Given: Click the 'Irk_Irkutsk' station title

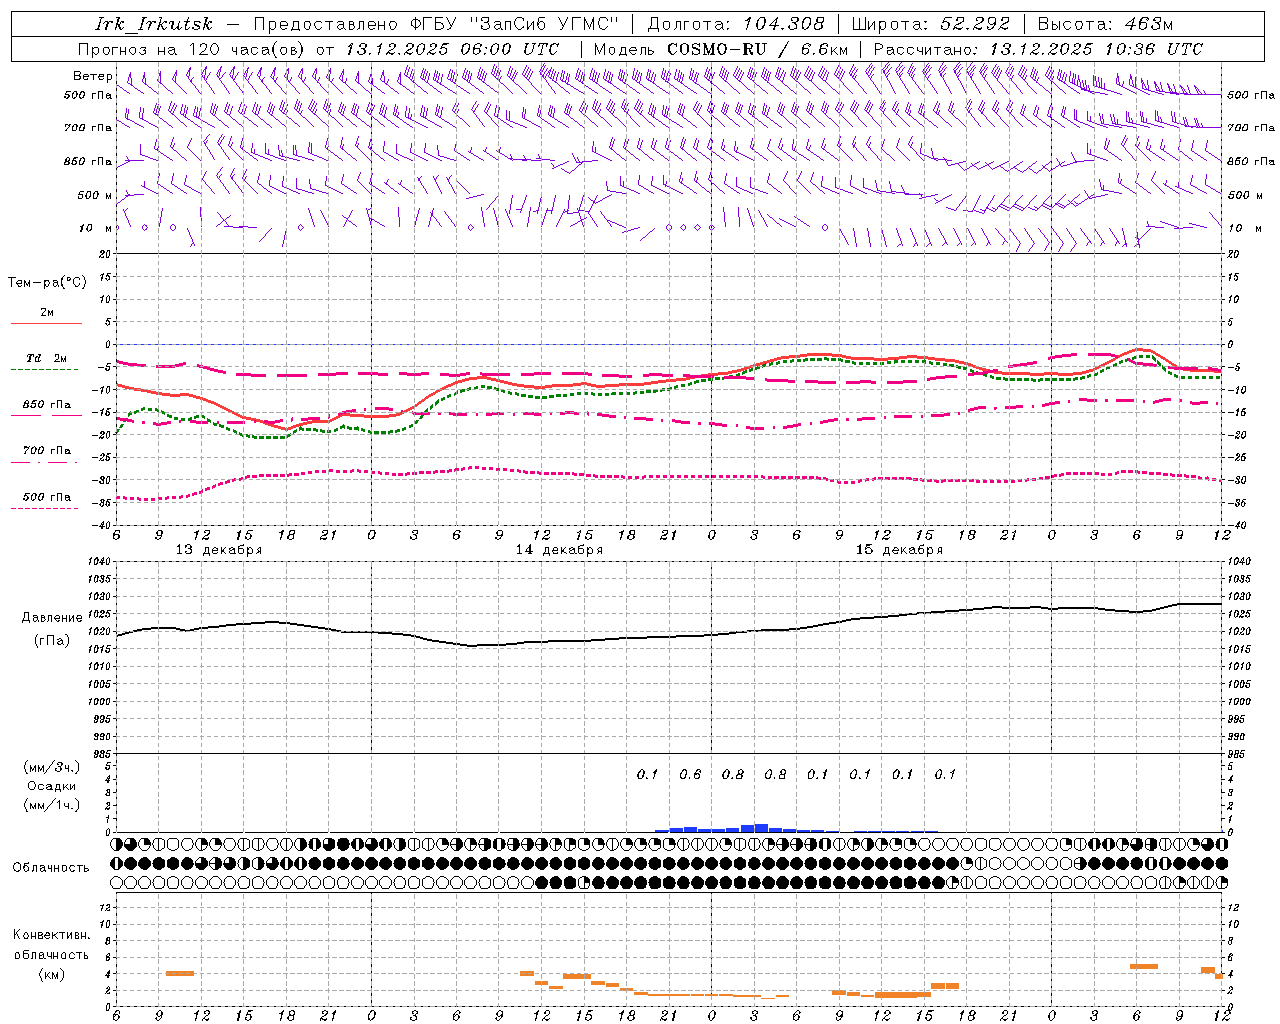Looking at the screenshot, I should coord(153,24).
